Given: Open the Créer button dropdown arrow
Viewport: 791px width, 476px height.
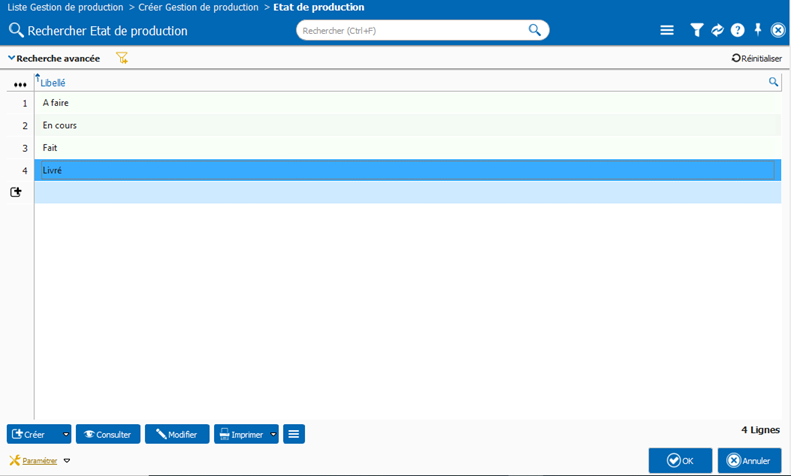Looking at the screenshot, I should coord(66,435).
